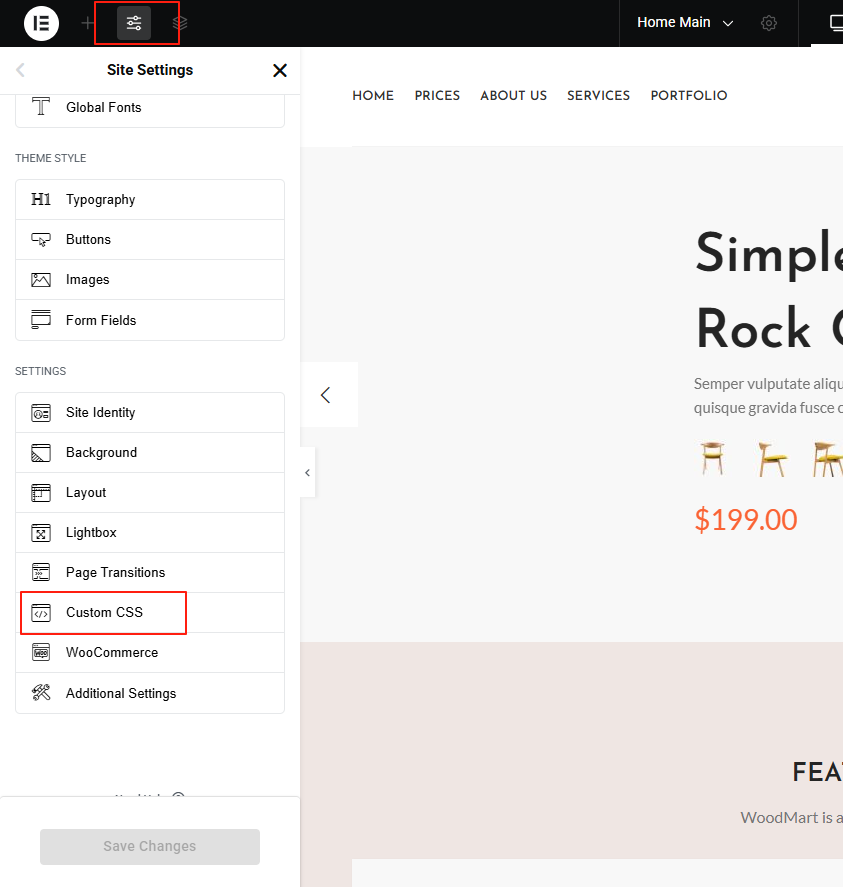This screenshot has width=843, height=887.
Task: Open Typography theme style
Action: (x=100, y=200)
